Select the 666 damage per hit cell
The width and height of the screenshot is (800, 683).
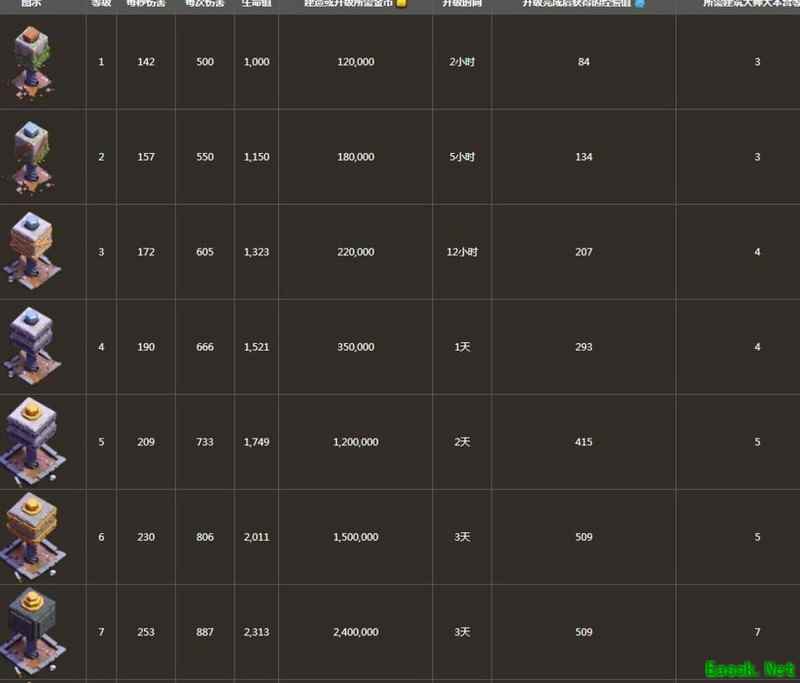click(x=205, y=347)
